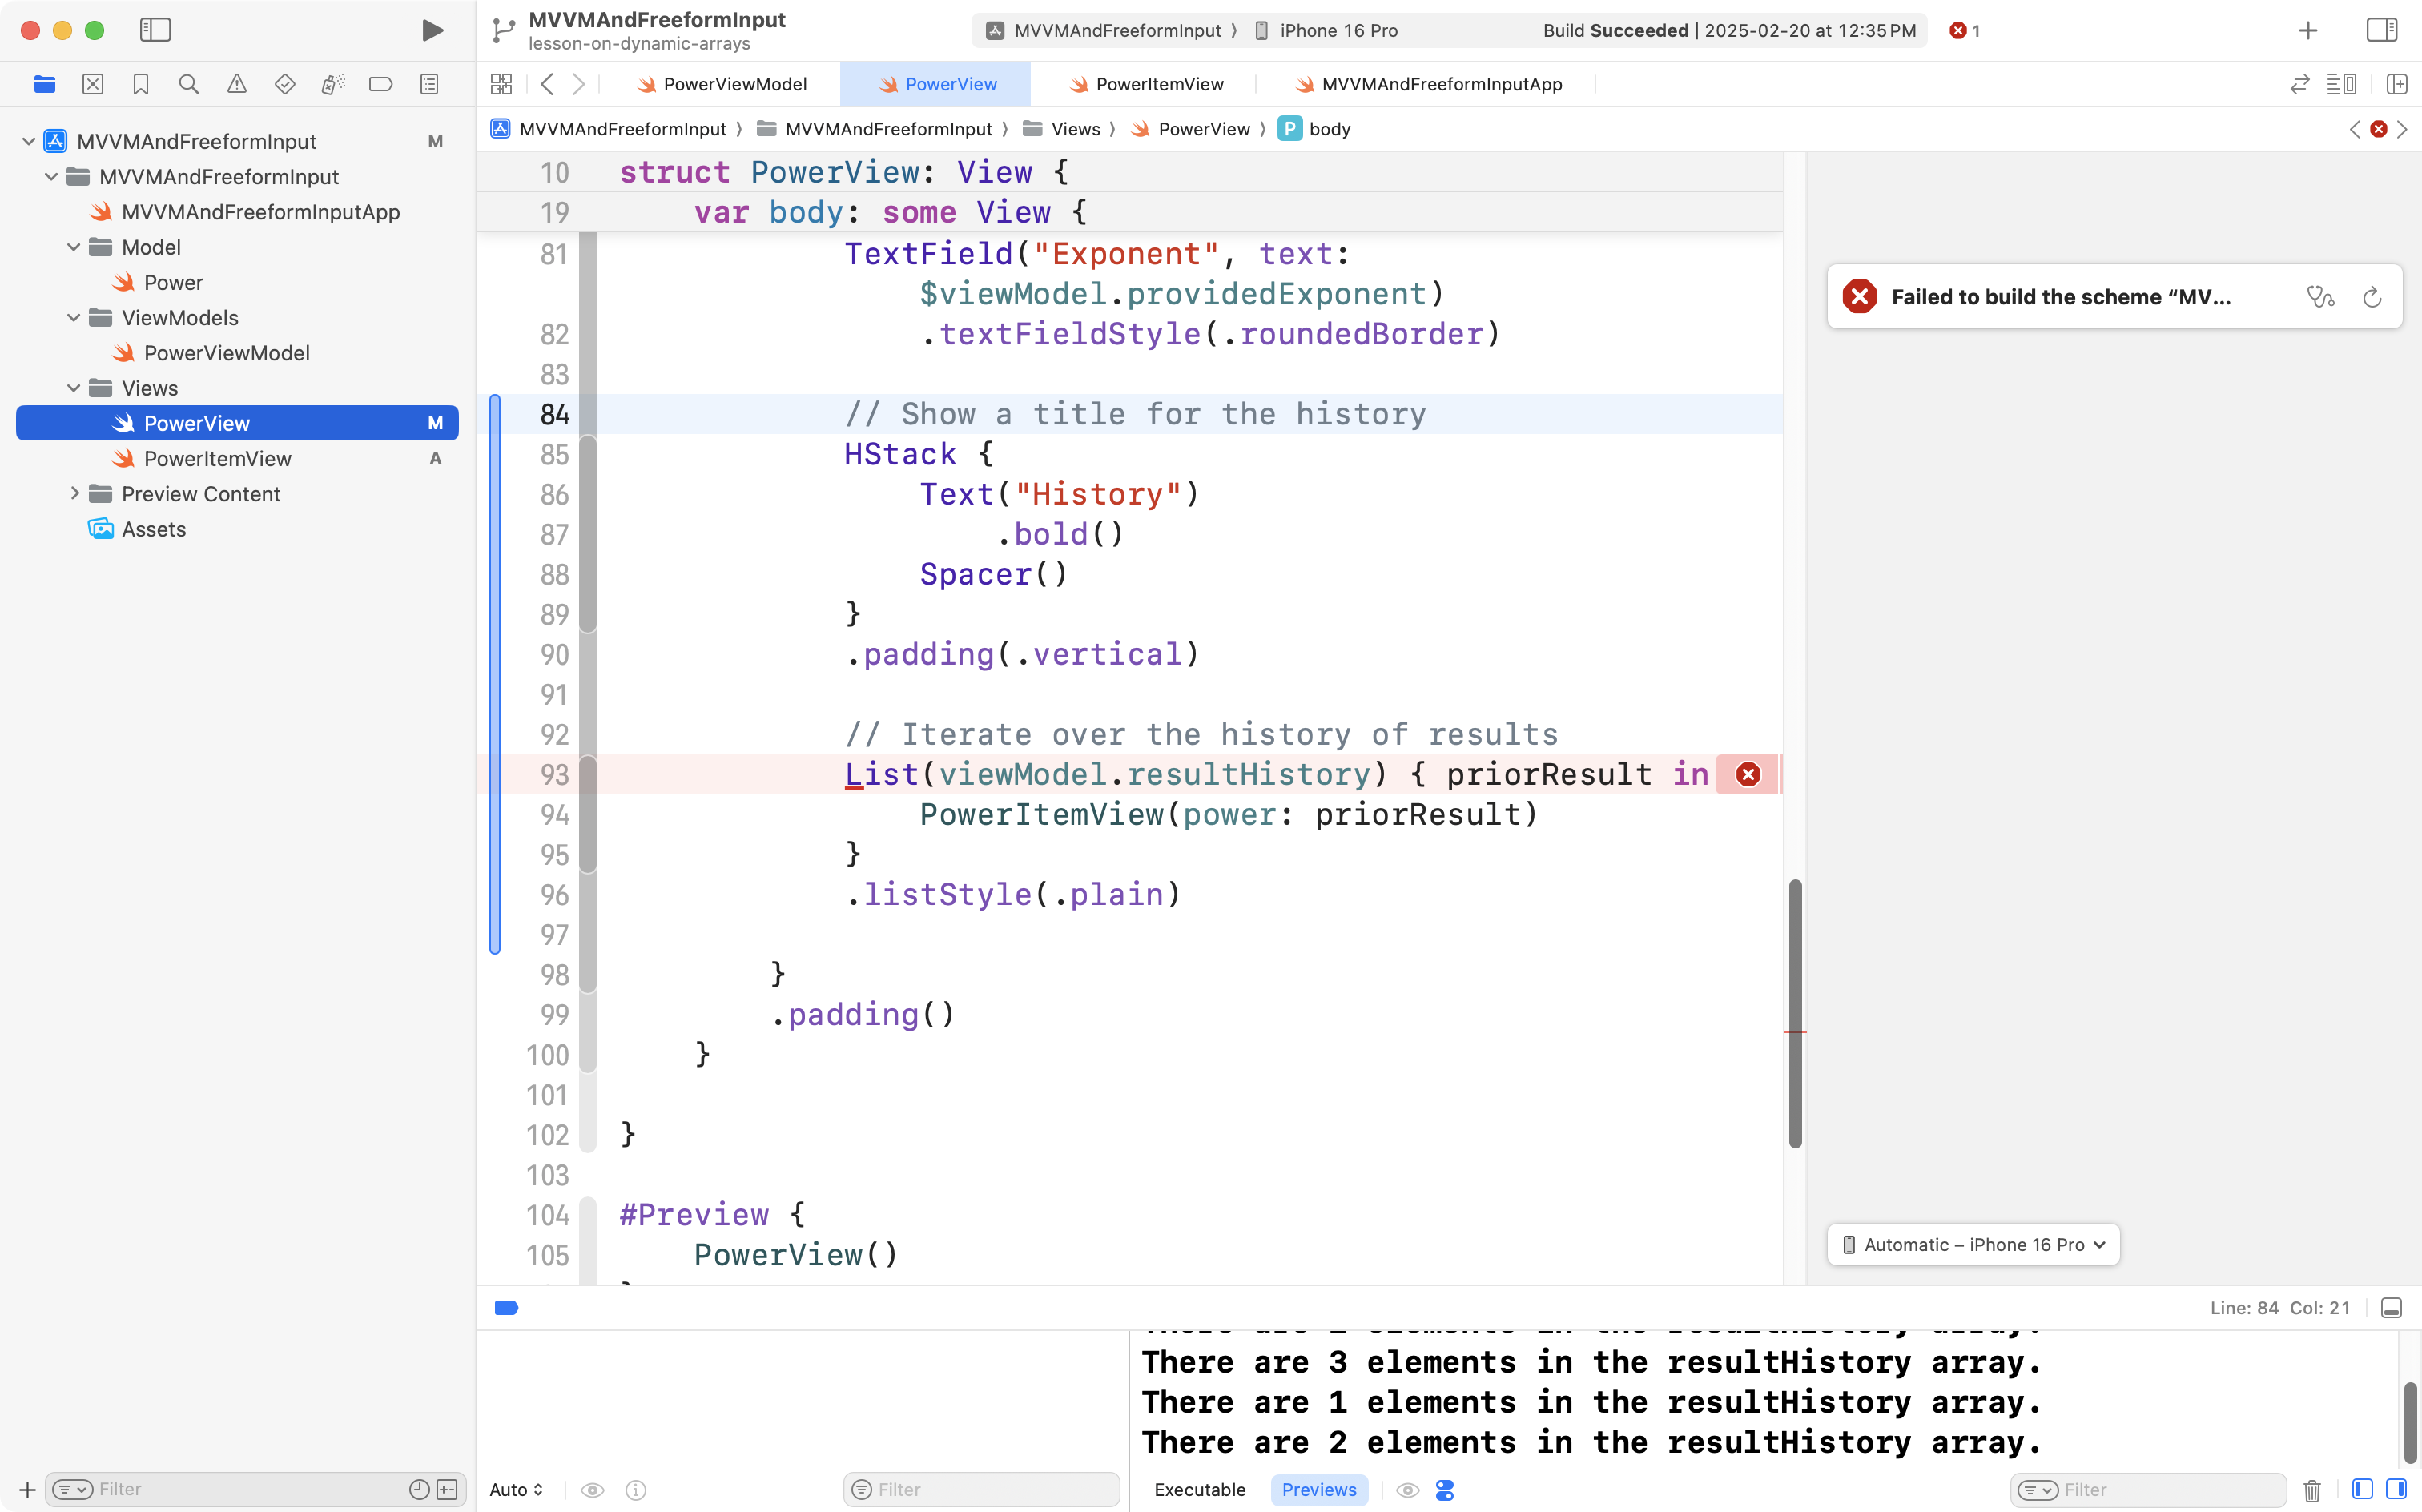This screenshot has width=2422, height=1512.
Task: Click the Run play button
Action: pos(432,30)
